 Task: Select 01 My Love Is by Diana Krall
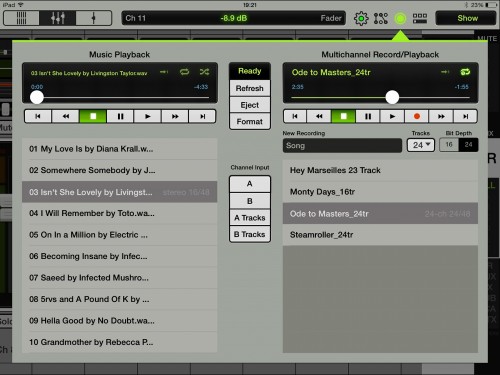(119, 149)
